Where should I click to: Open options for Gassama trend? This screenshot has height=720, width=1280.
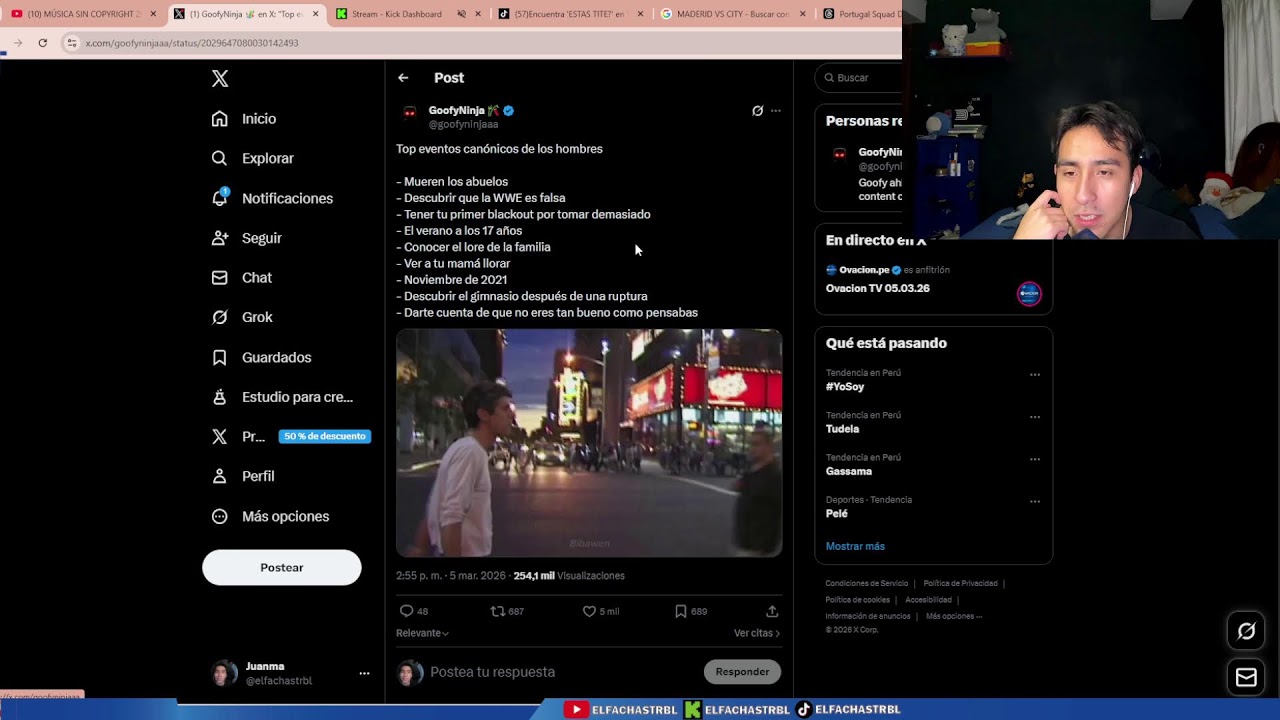pos(1035,459)
